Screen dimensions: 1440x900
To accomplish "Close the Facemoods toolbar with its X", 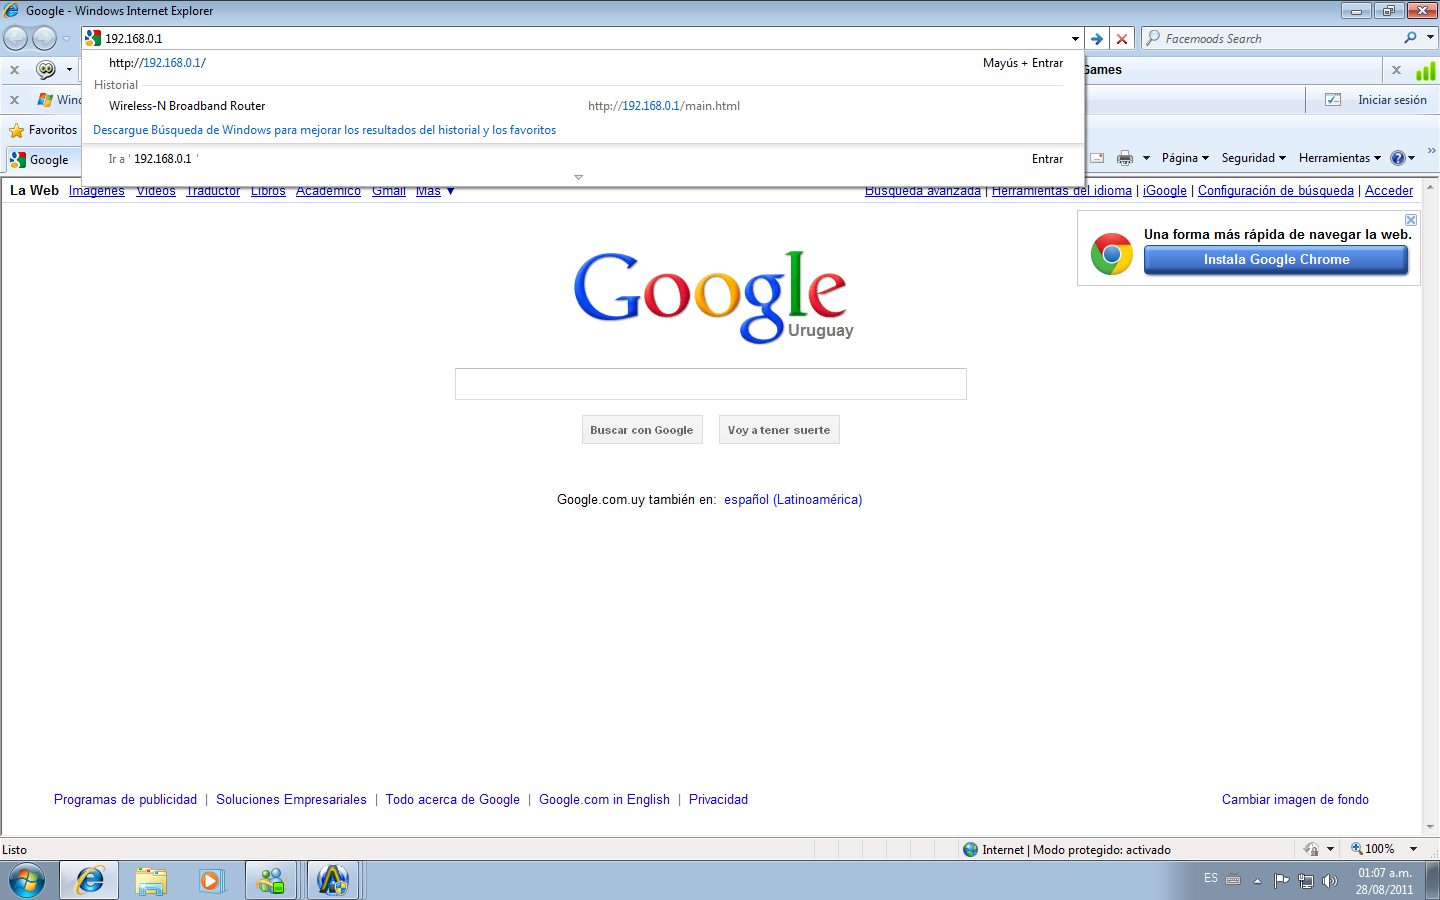I will point(14,70).
